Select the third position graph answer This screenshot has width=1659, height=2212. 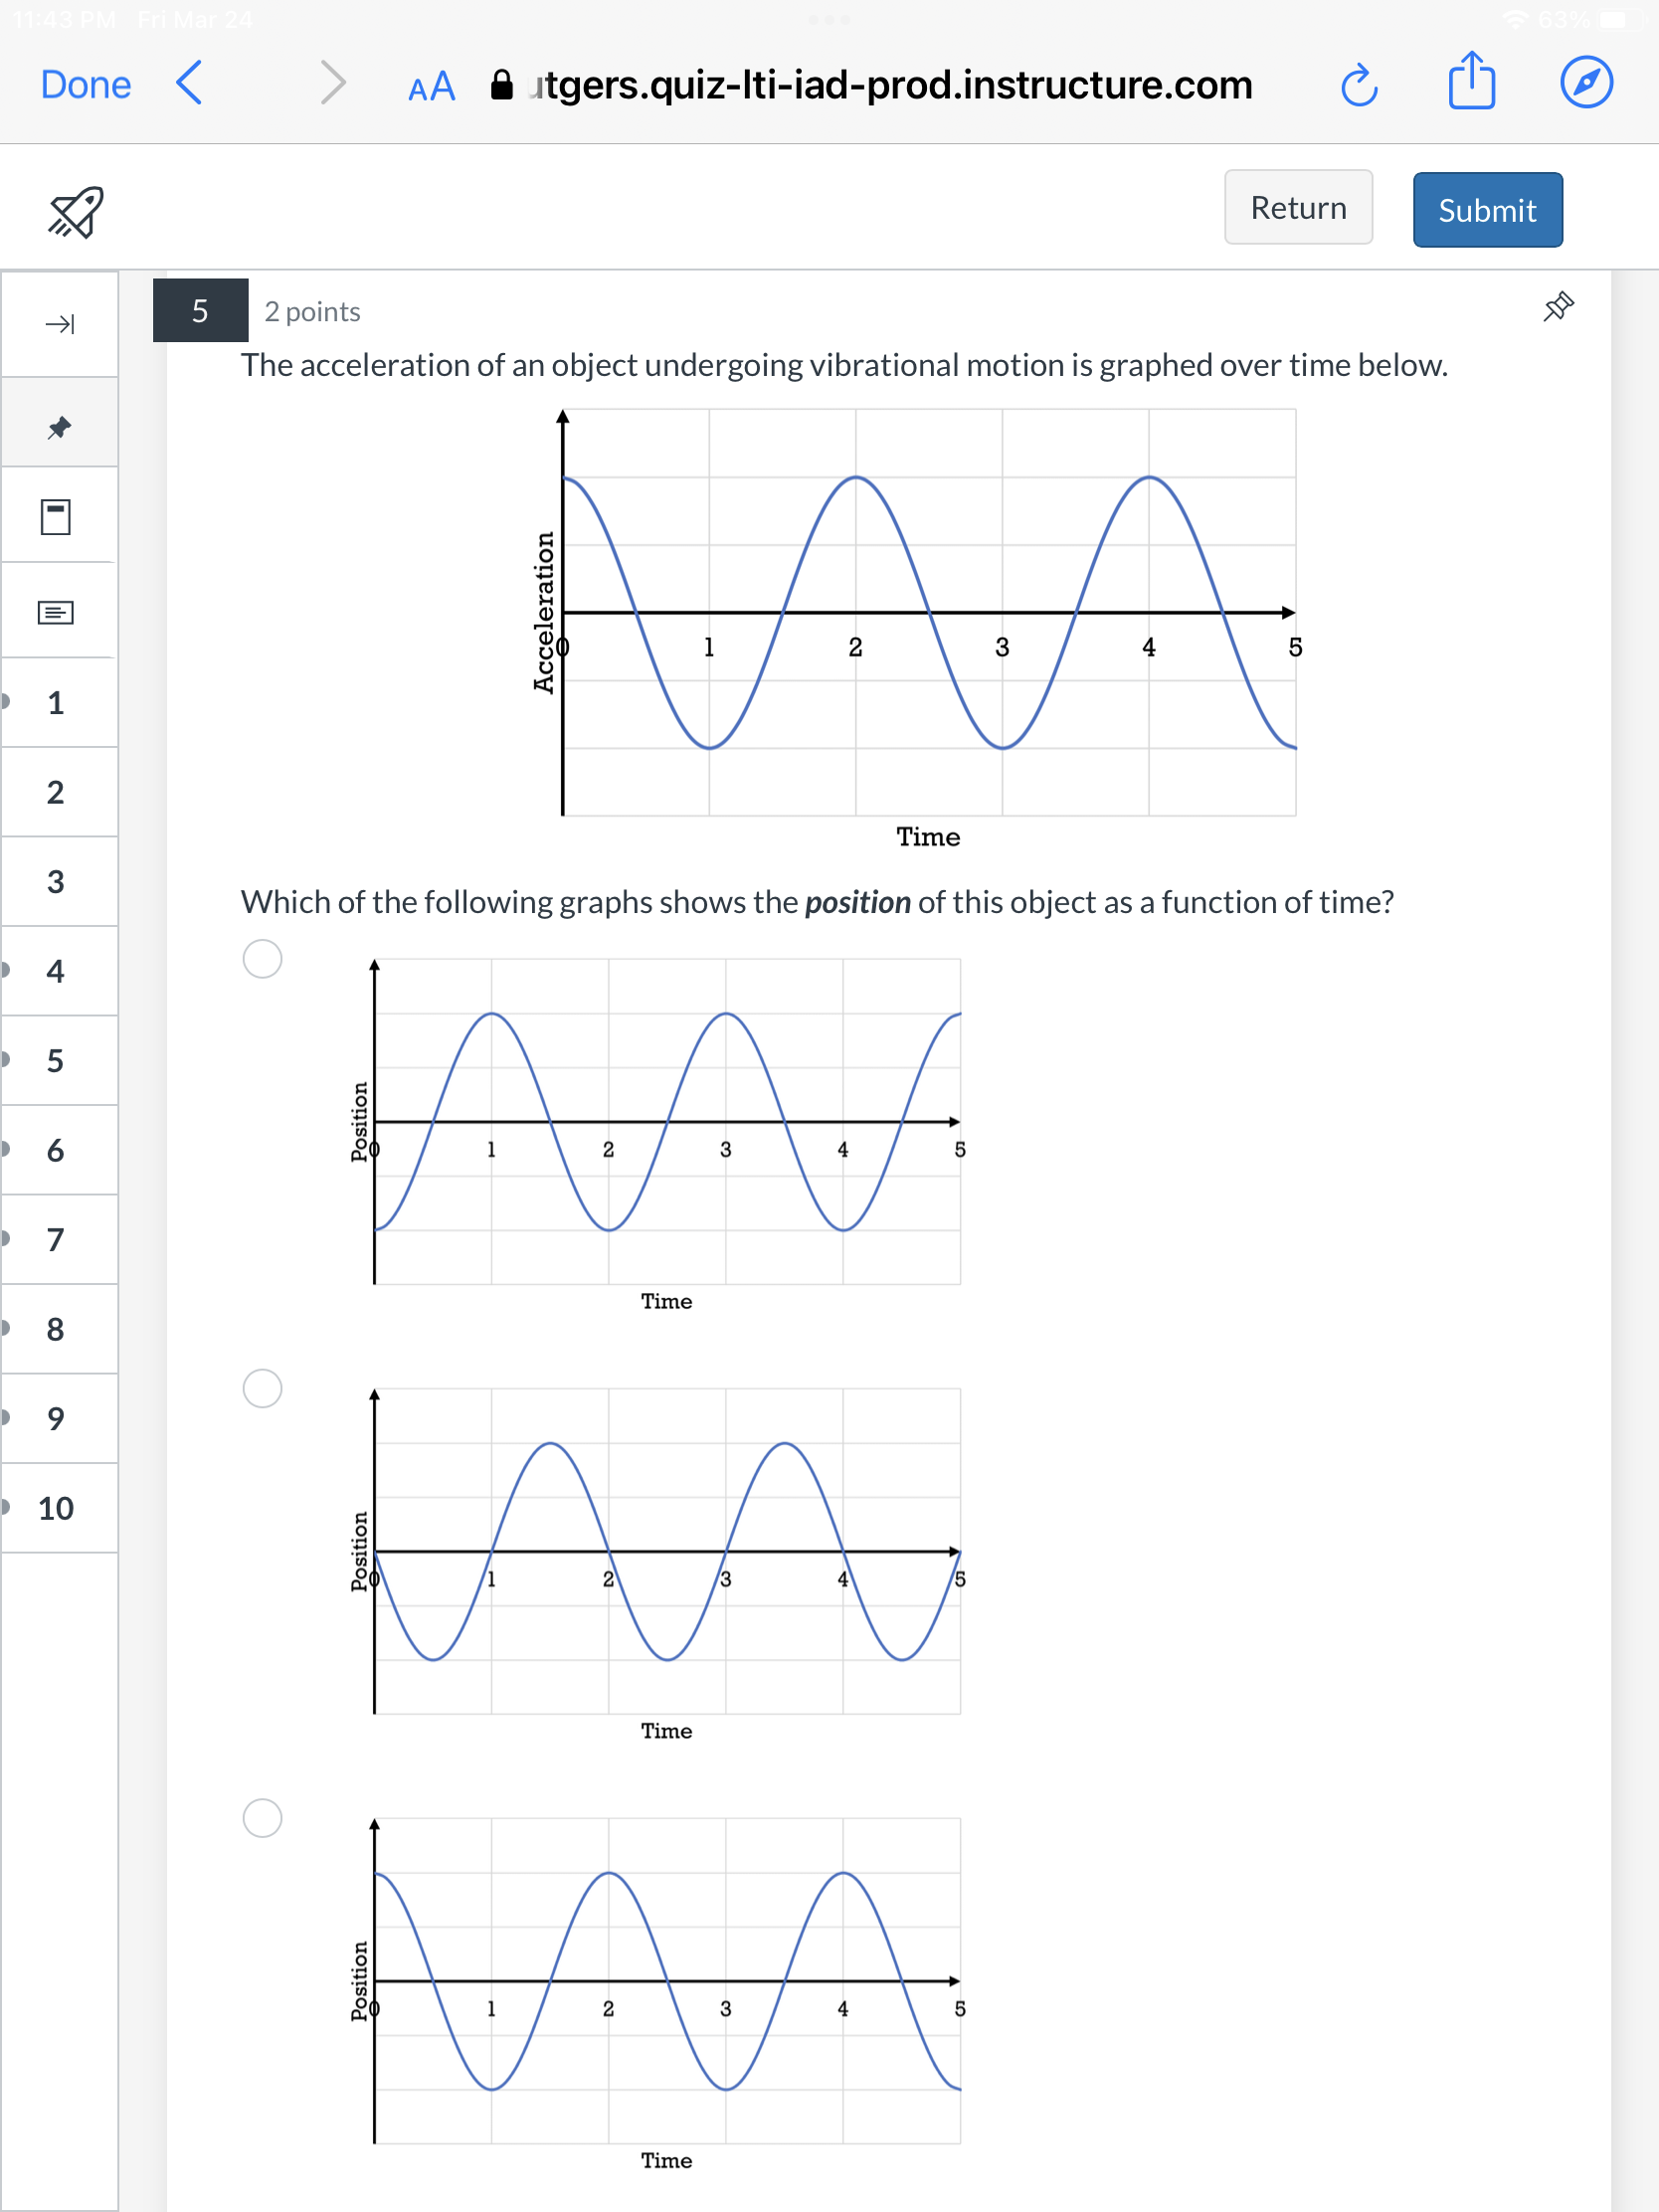pos(262,1820)
